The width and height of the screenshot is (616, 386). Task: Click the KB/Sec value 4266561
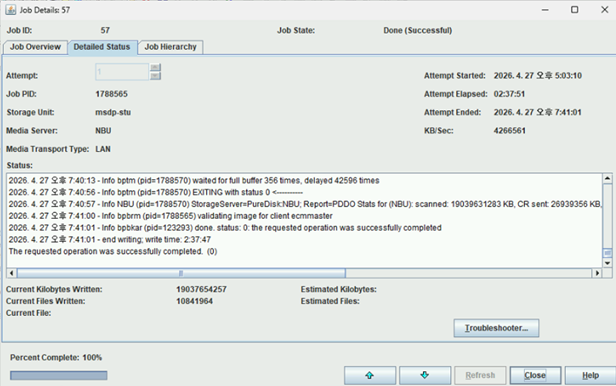[510, 131]
